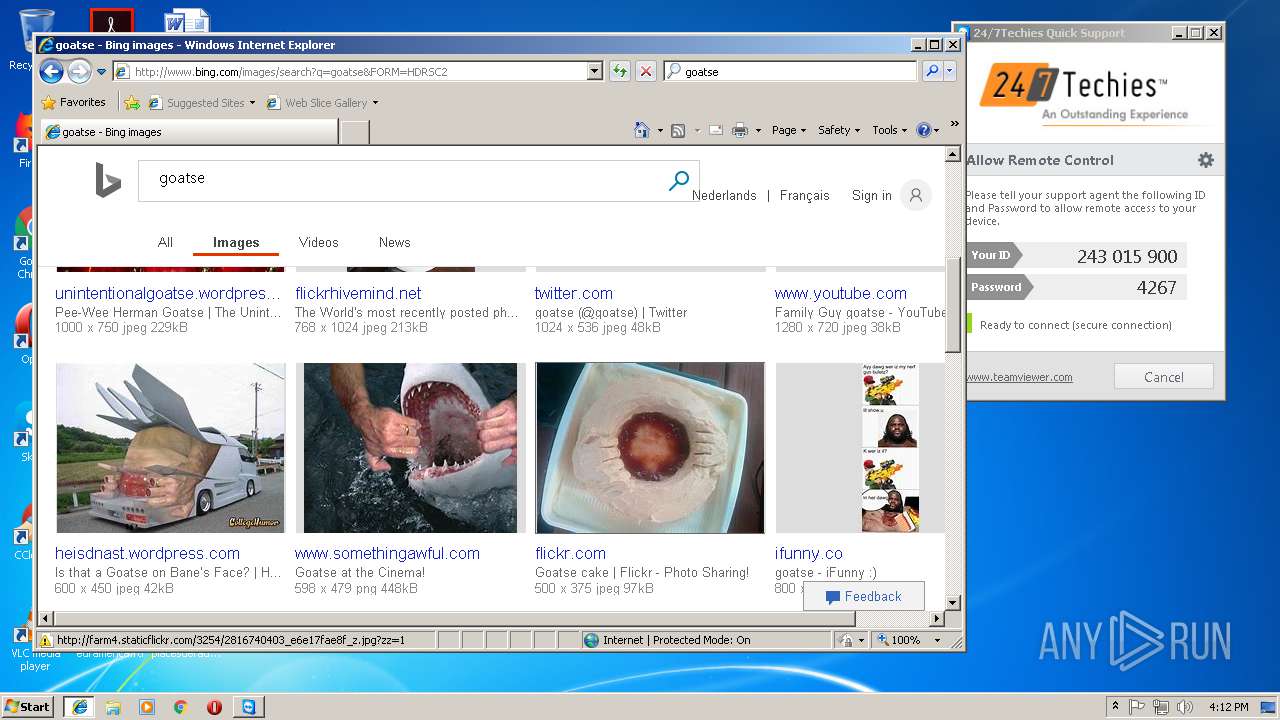
Task: Open Media Player in taskbar
Action: 147,706
